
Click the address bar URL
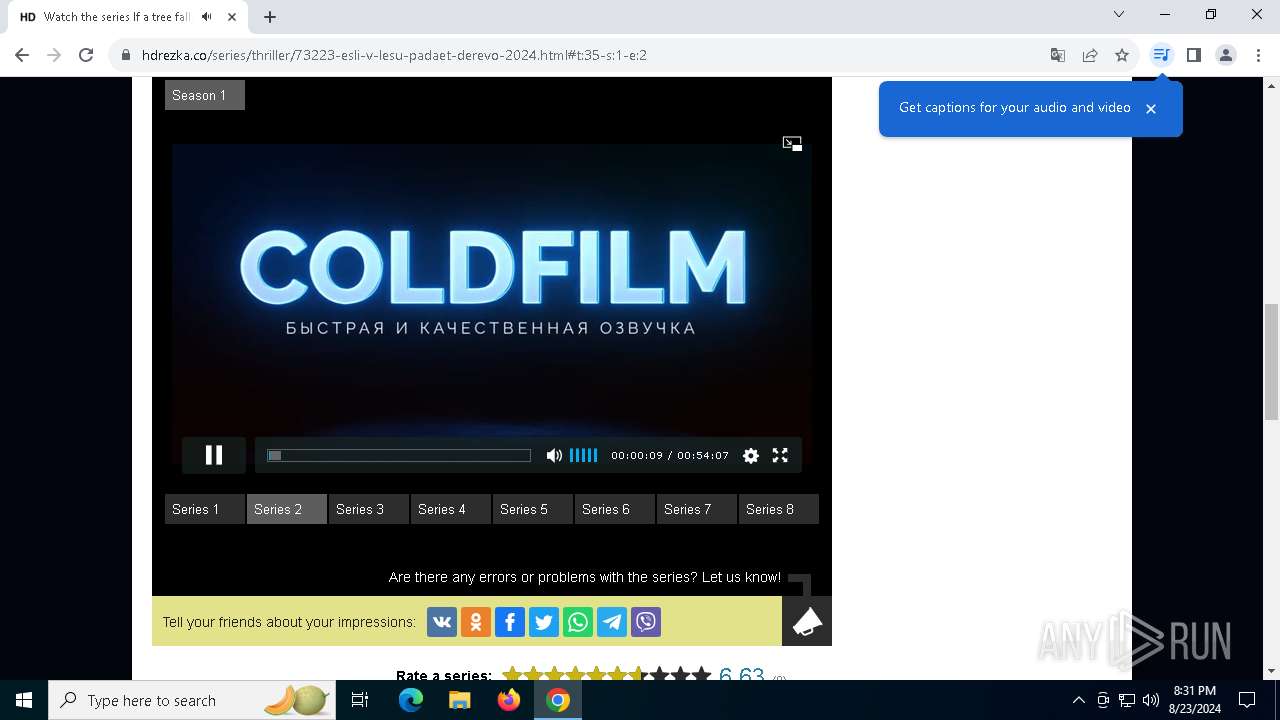pos(394,55)
